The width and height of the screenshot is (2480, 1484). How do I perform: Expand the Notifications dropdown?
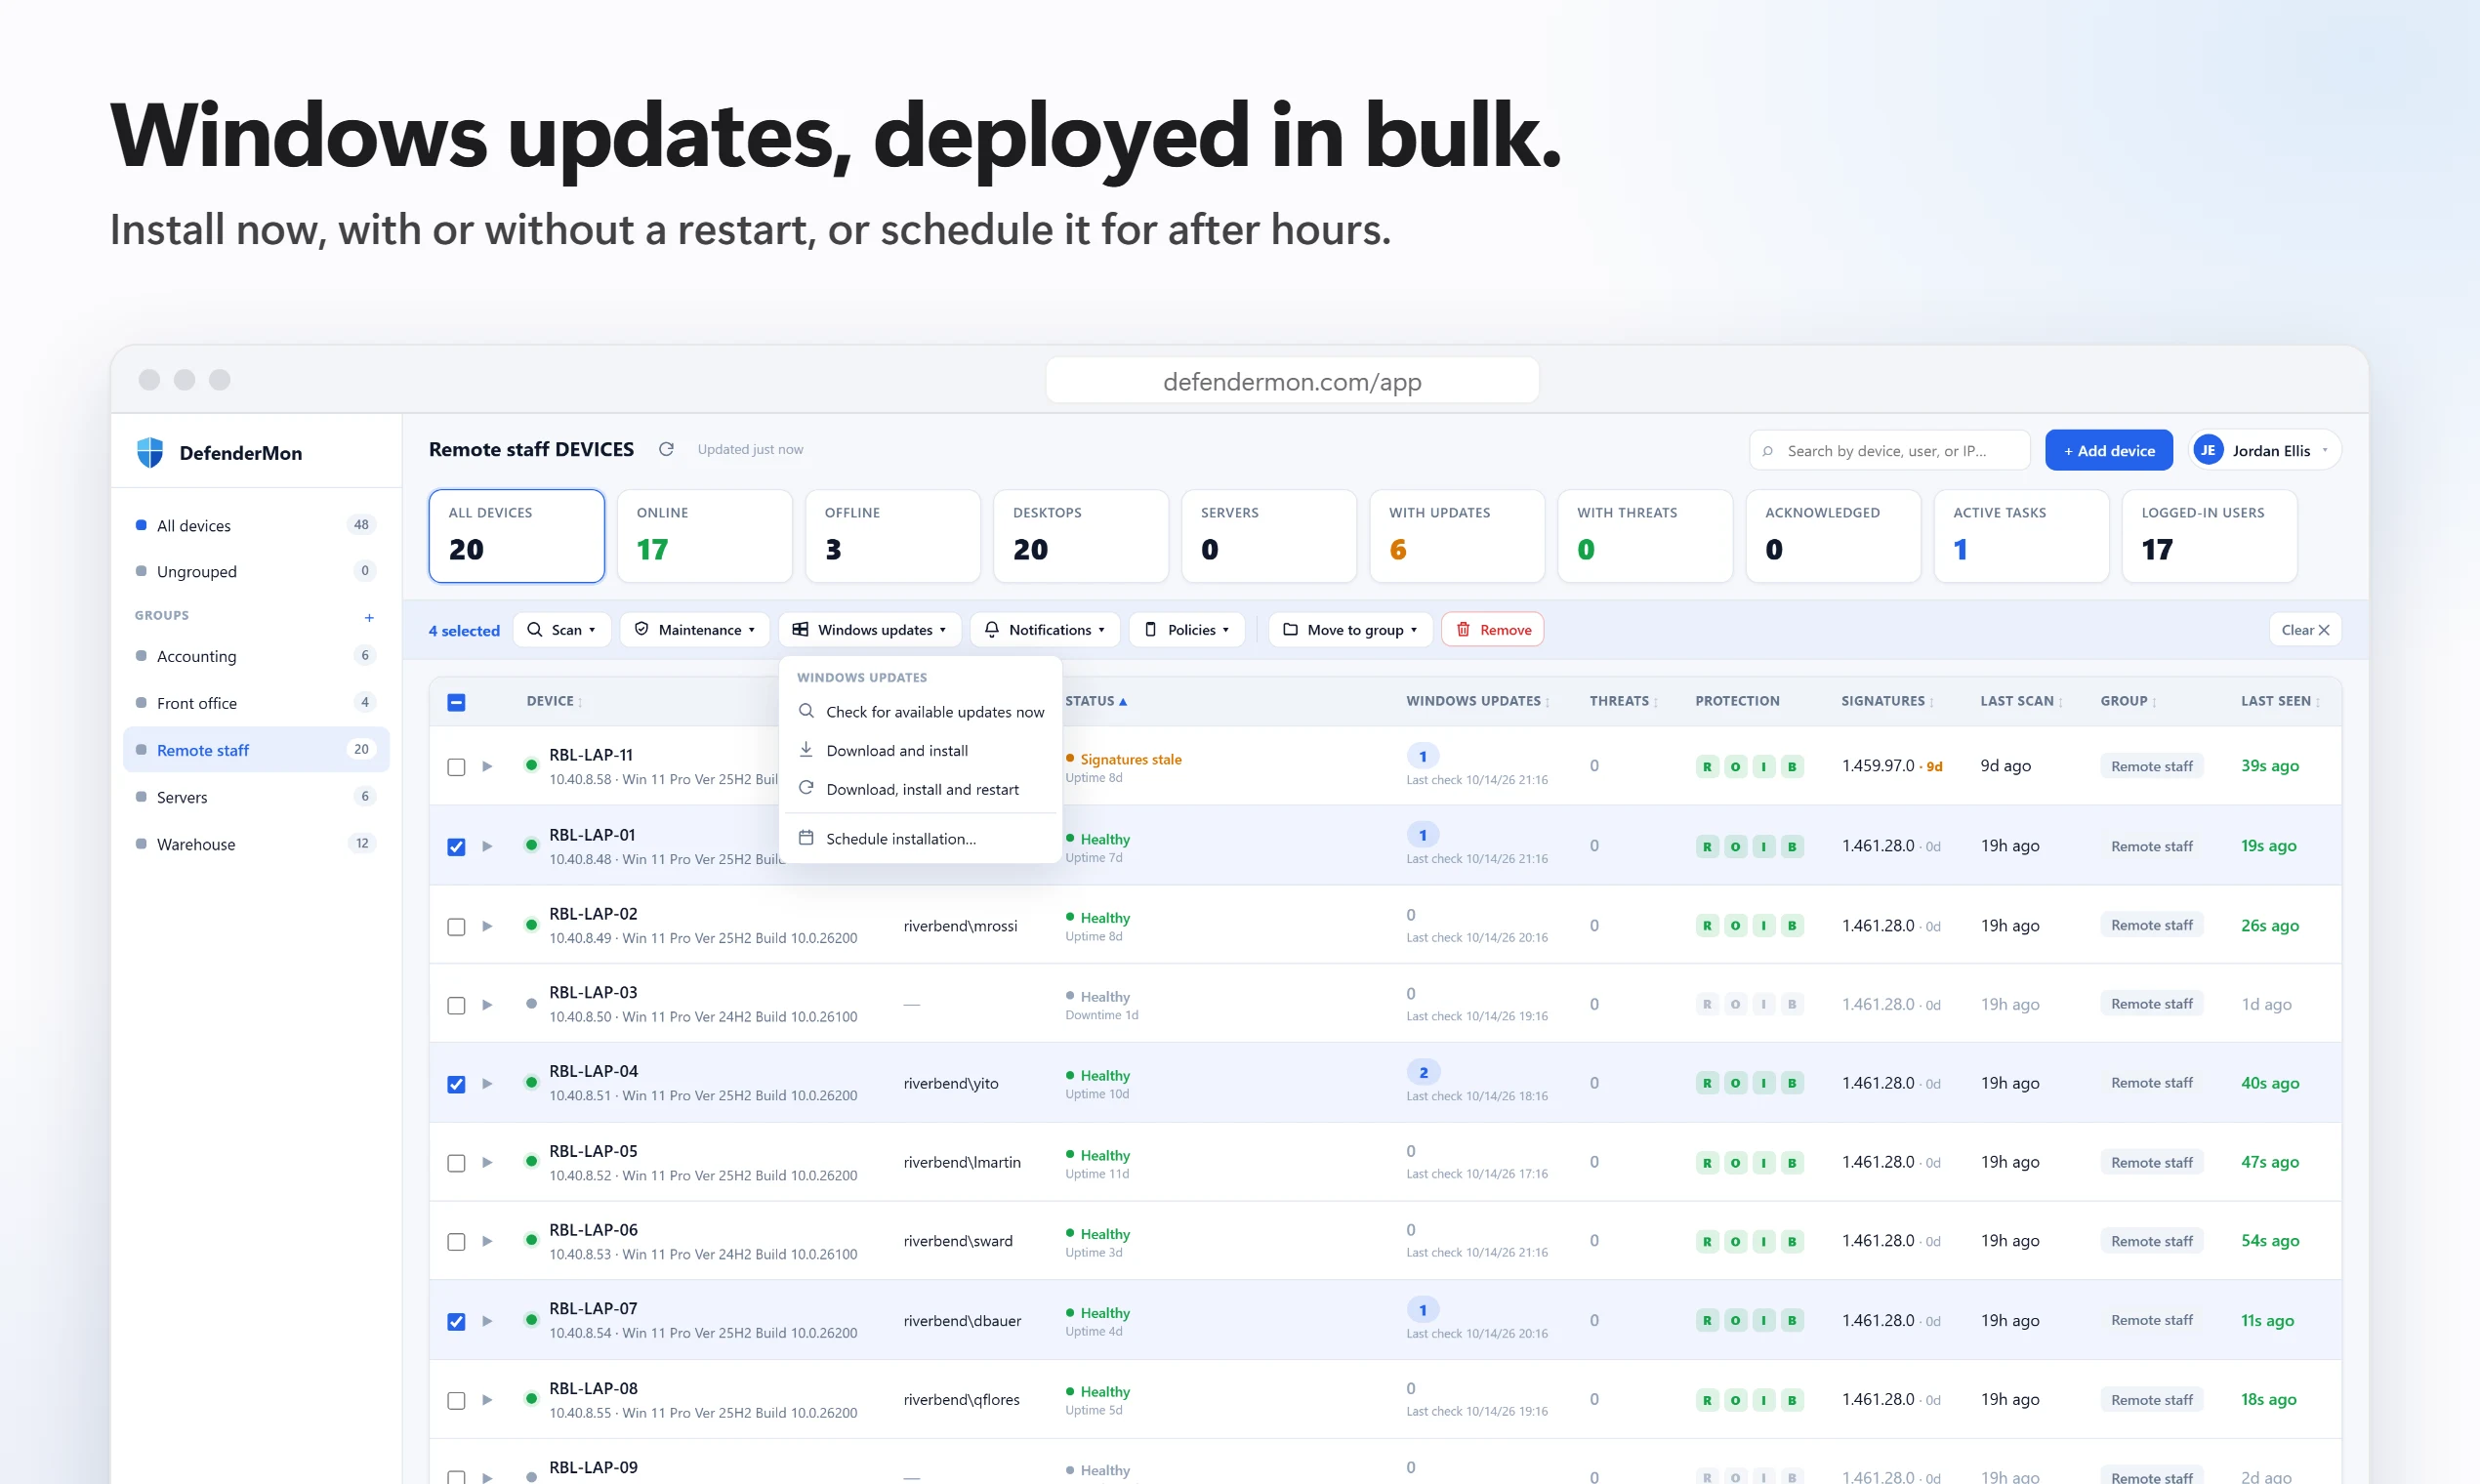coord(1044,629)
